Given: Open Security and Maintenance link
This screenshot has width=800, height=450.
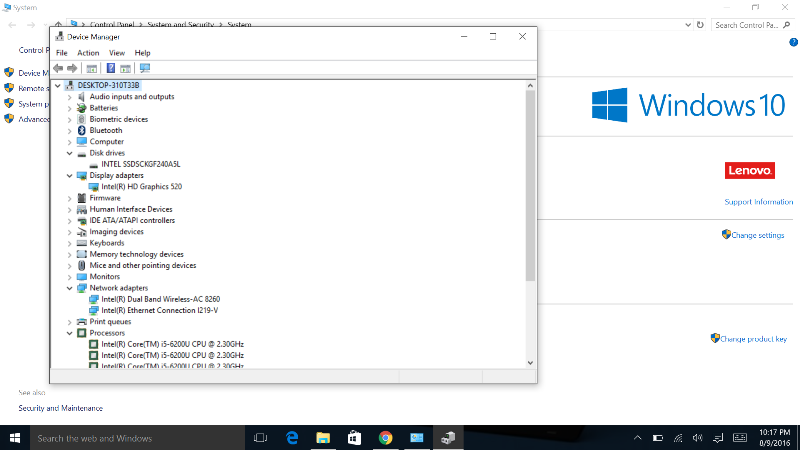Looking at the screenshot, I should pyautogui.click(x=61, y=408).
